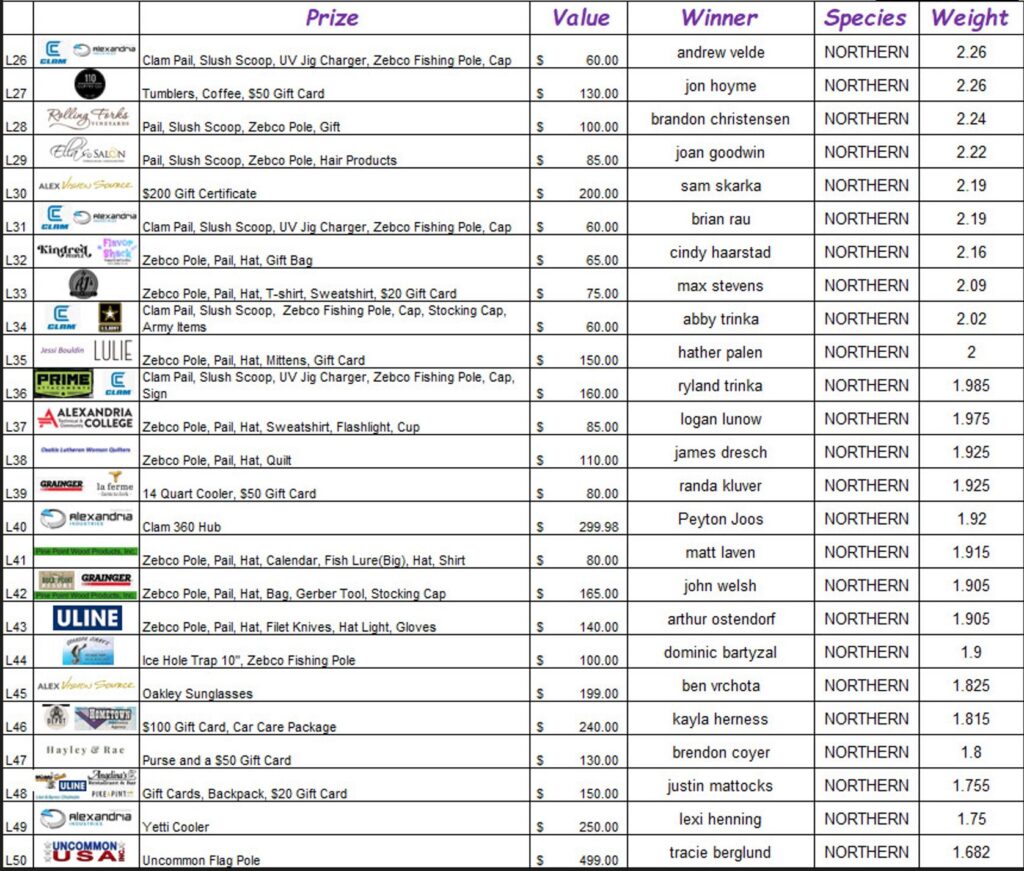The image size is (1024, 871).
Task: Click the prize $200 Gift Certificate
Action: (x=199, y=193)
